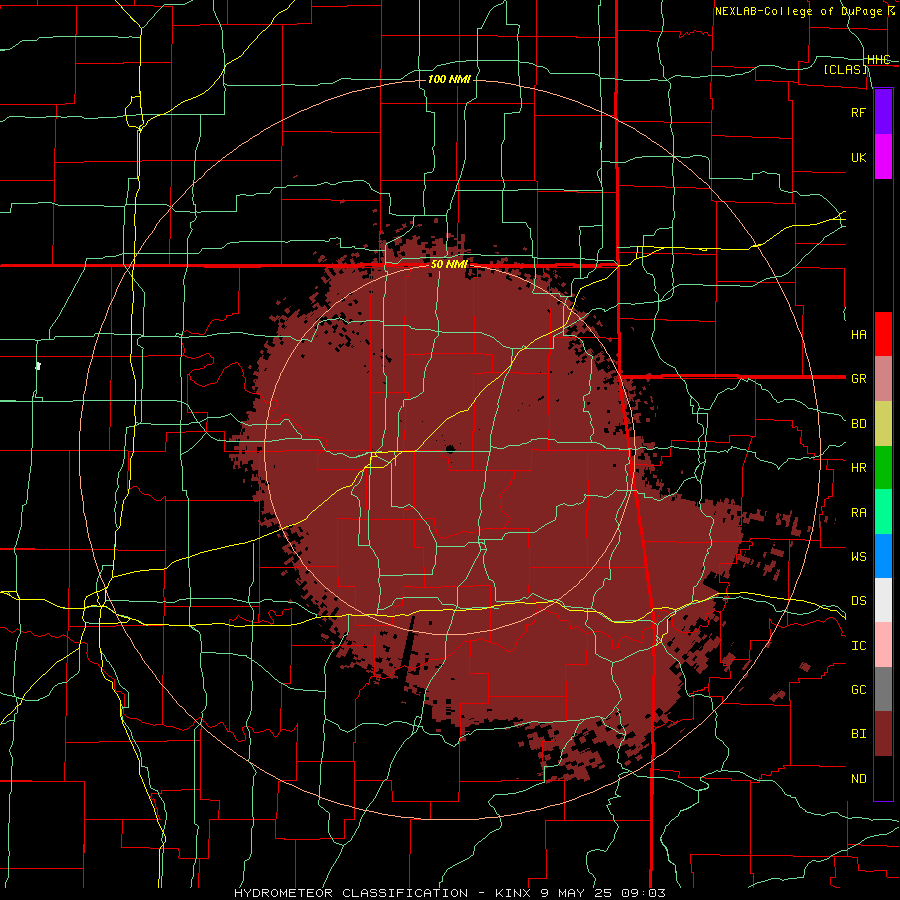Click the "50 NMI" range ring label
This screenshot has height=900, width=900.
449,265
